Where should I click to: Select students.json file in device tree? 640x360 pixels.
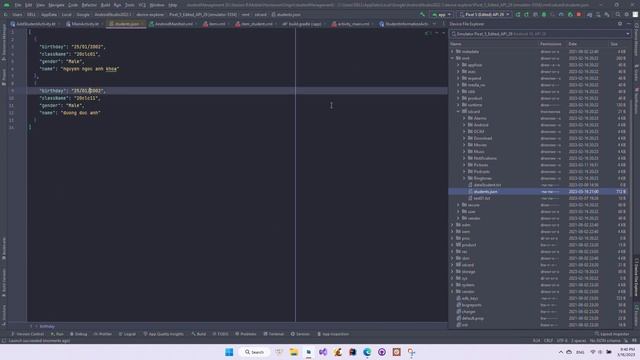click(485, 191)
